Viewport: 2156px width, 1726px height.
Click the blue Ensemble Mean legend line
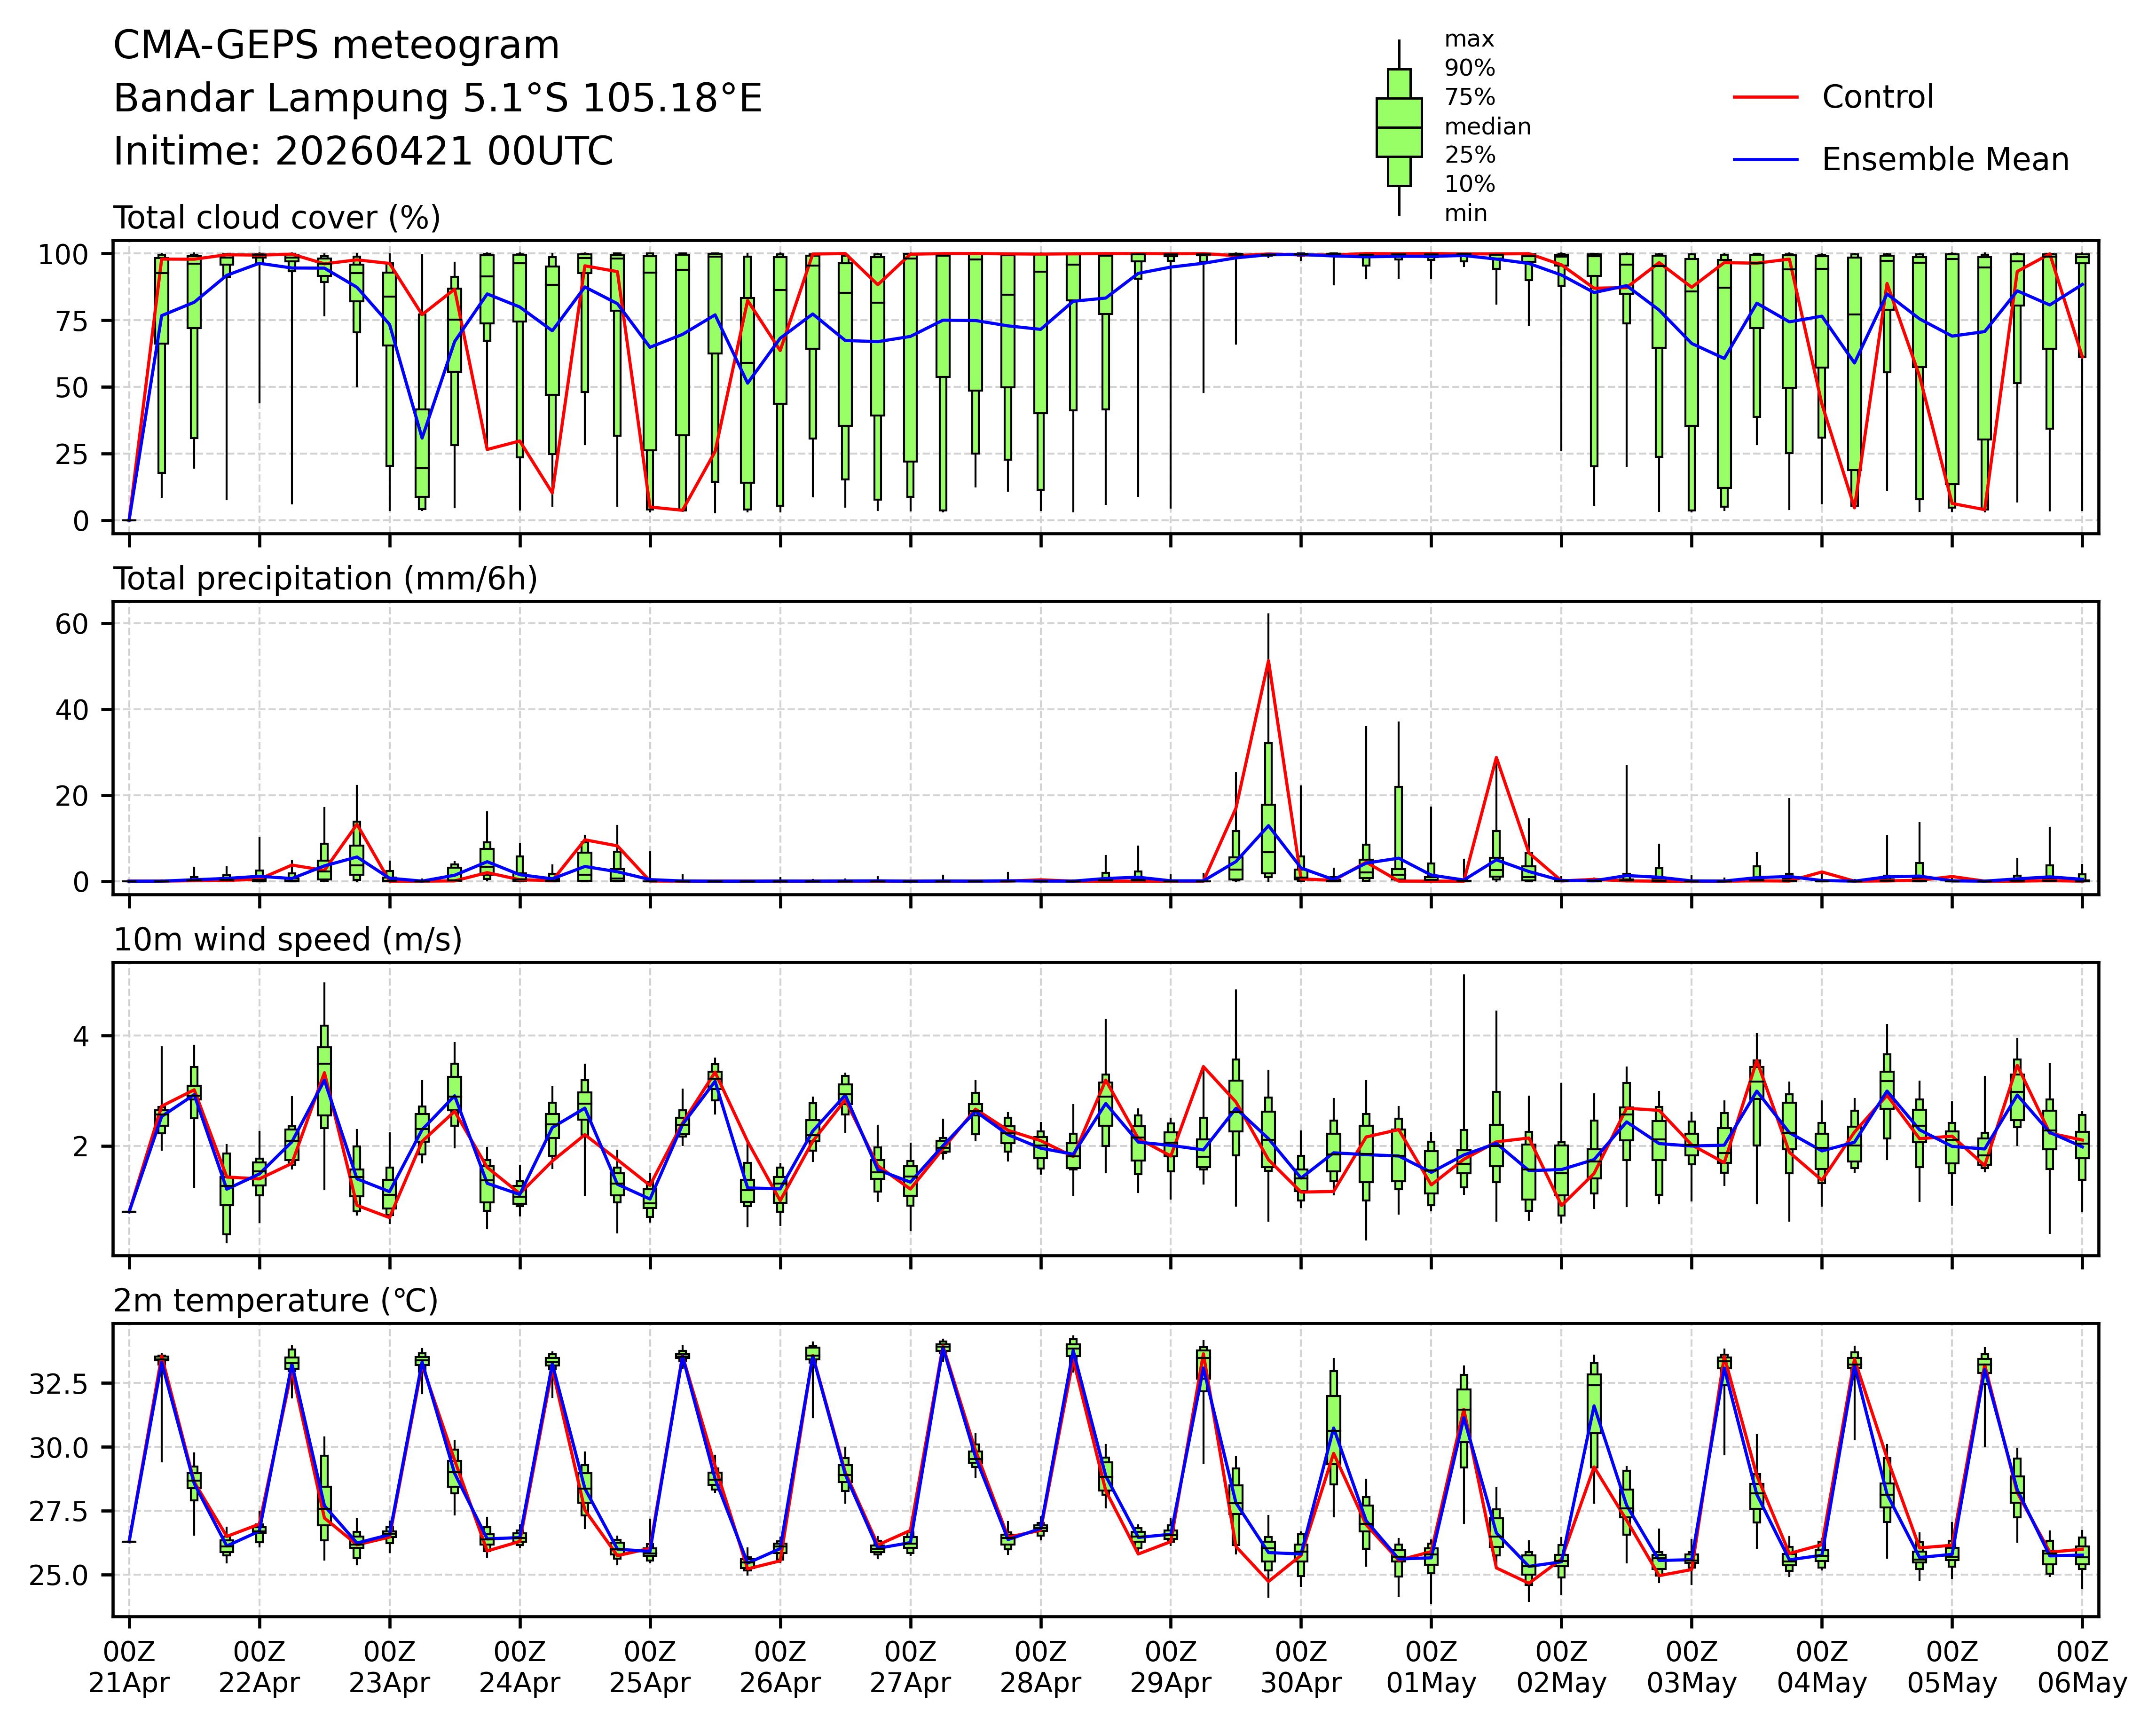[1765, 160]
